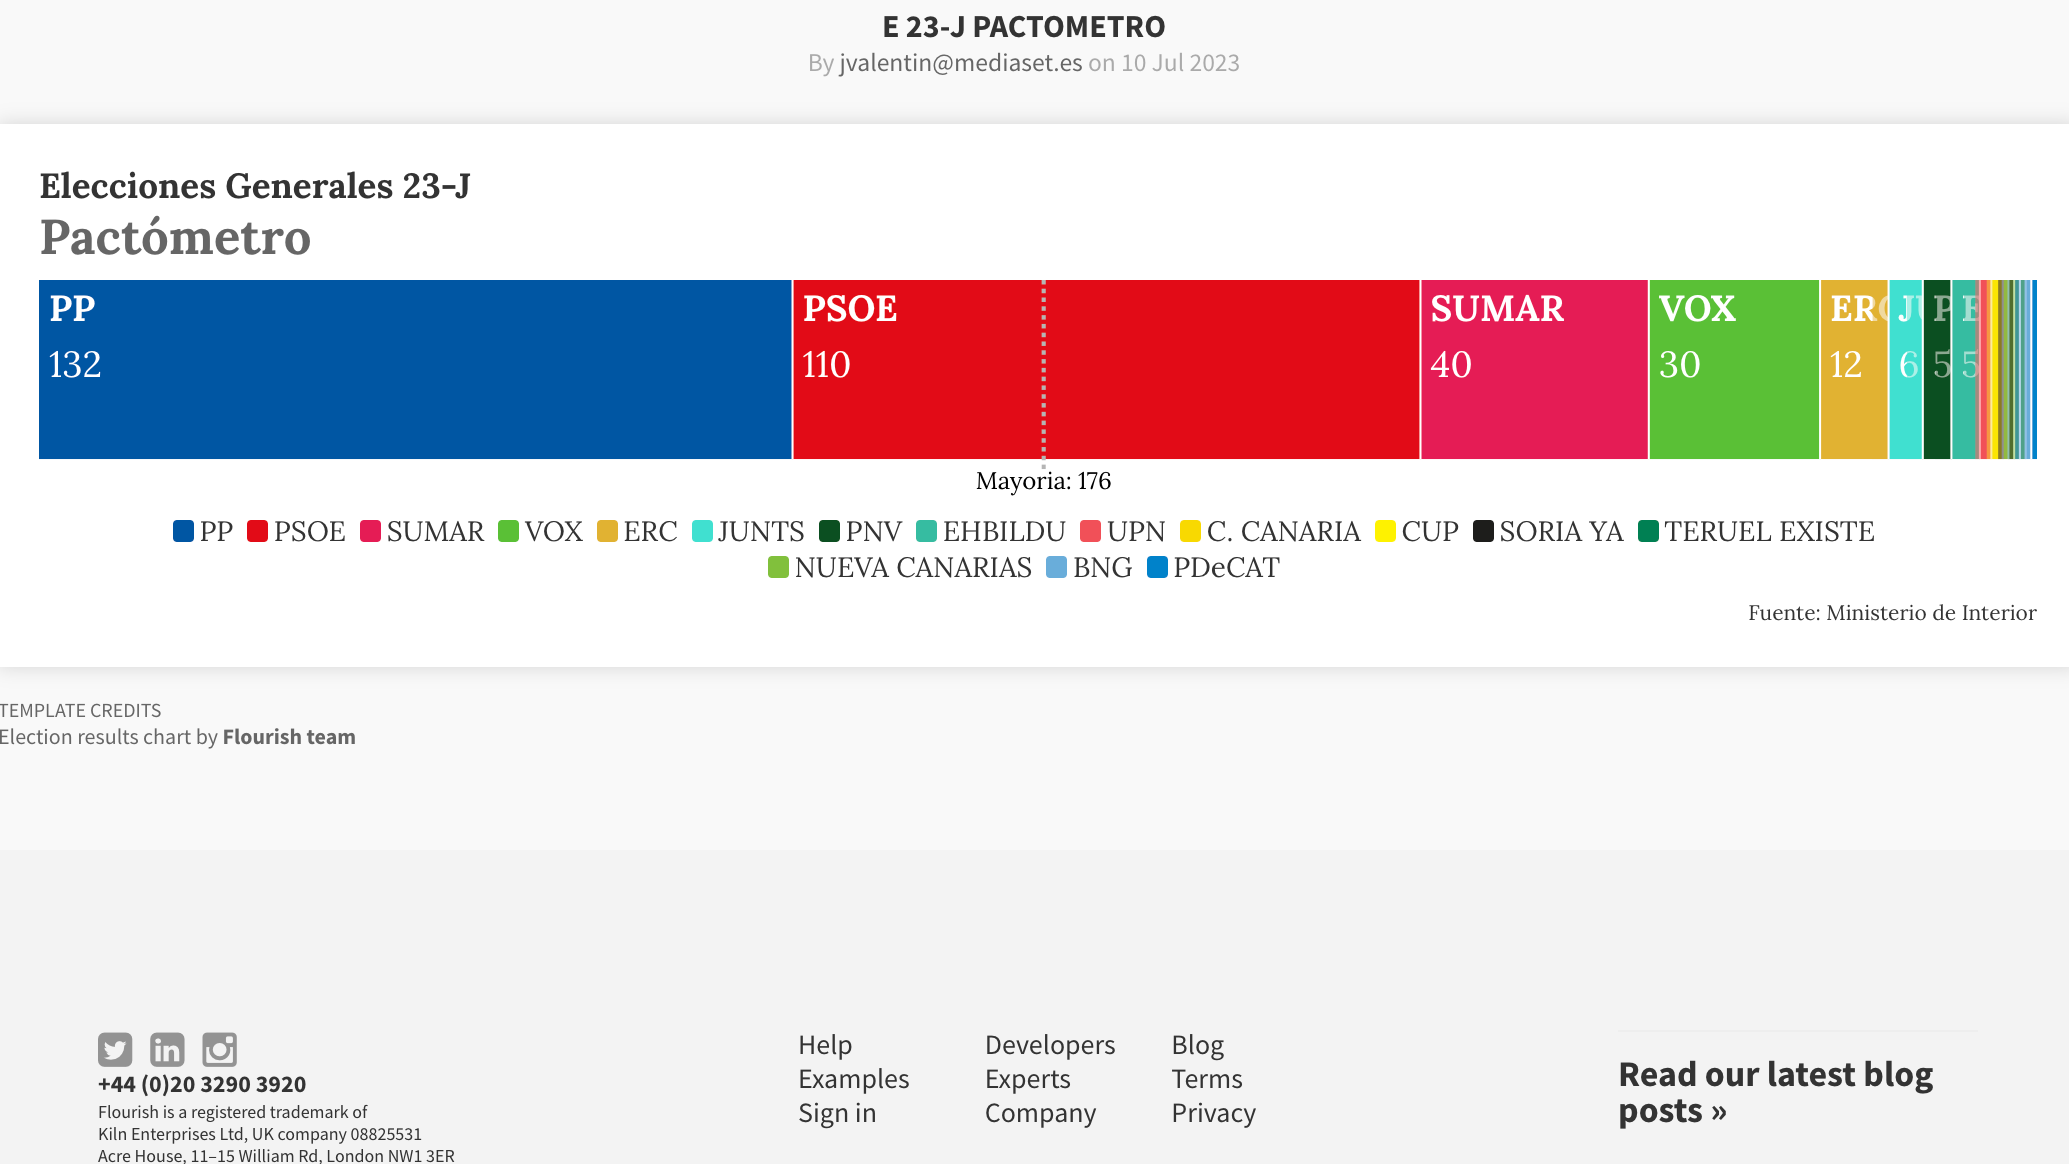This screenshot has width=2069, height=1164.
Task: Click Read our latest blog posts
Action: [x=1775, y=1091]
